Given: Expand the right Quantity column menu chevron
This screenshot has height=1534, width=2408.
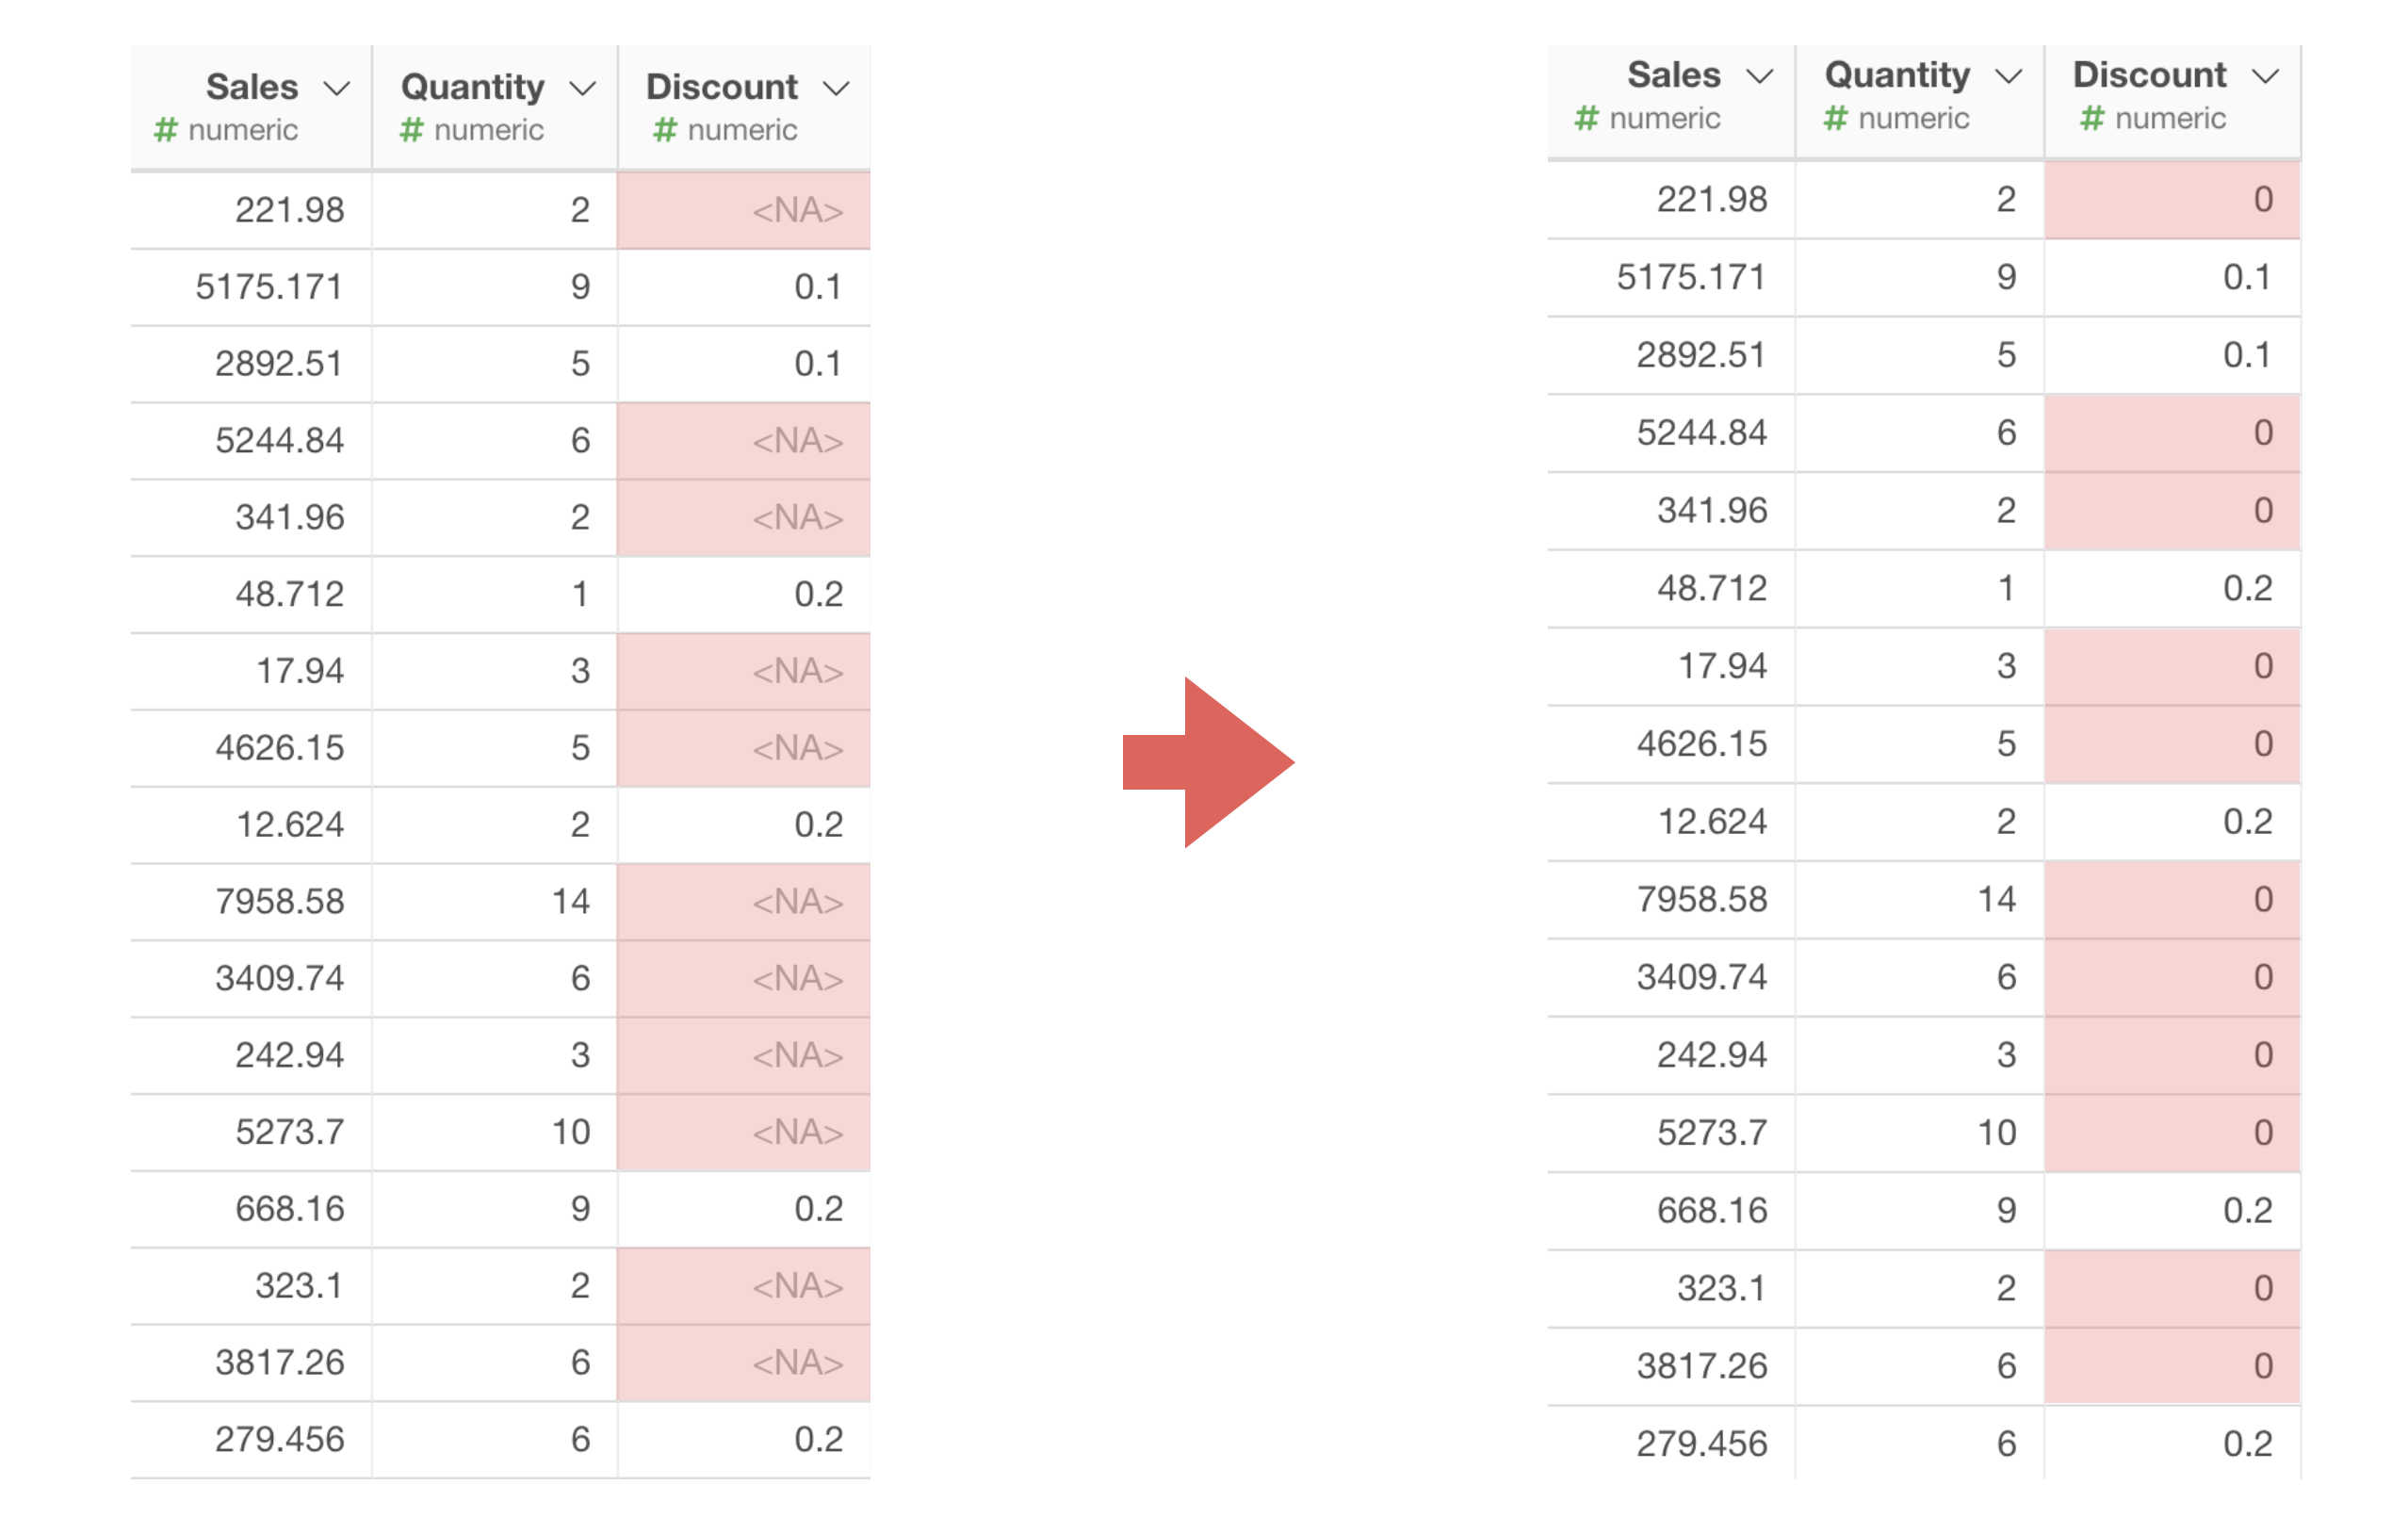Looking at the screenshot, I should pyautogui.click(x=2008, y=76).
